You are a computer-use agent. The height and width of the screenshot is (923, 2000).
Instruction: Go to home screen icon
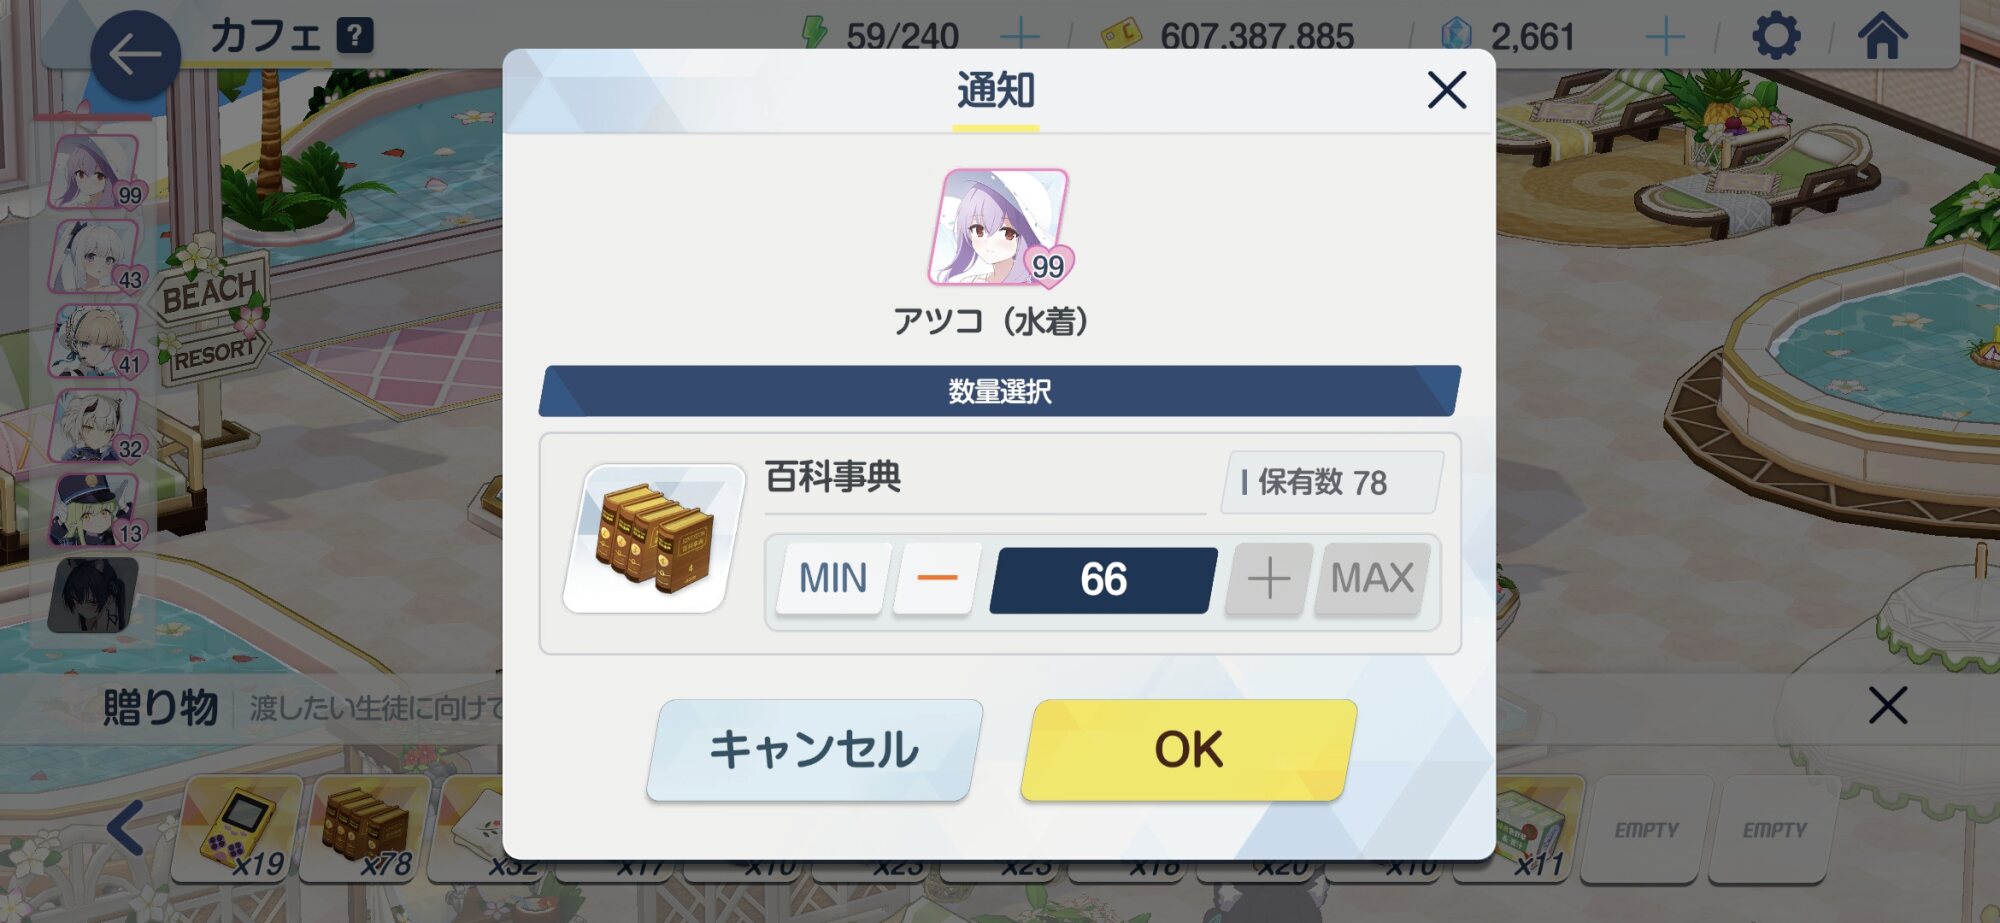tap(1882, 37)
